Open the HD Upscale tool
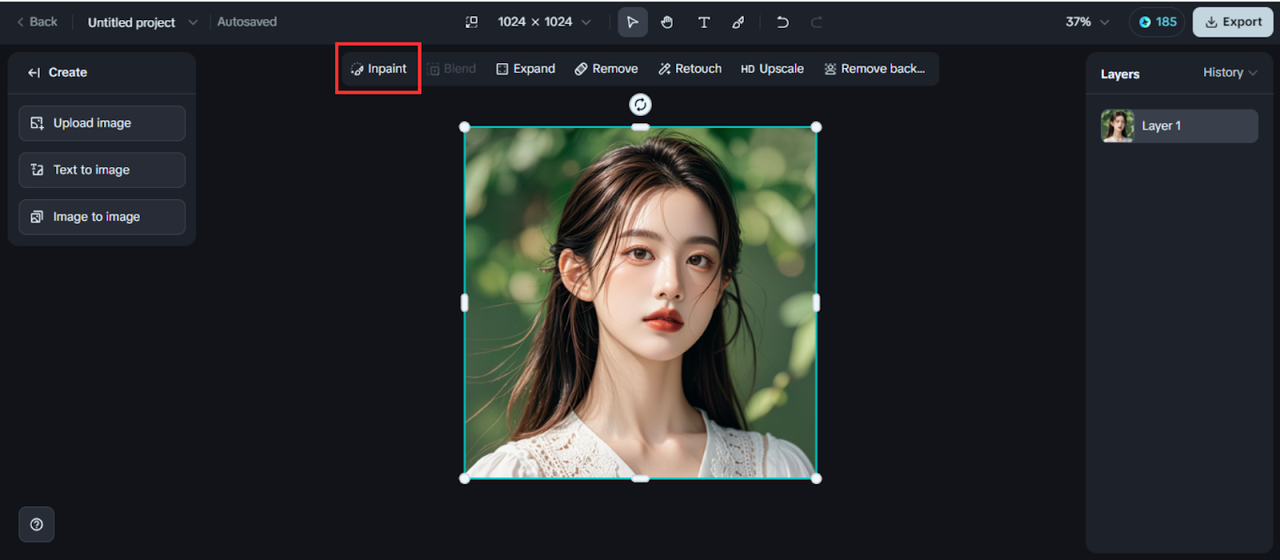Viewport: 1280px width, 560px height. point(772,69)
